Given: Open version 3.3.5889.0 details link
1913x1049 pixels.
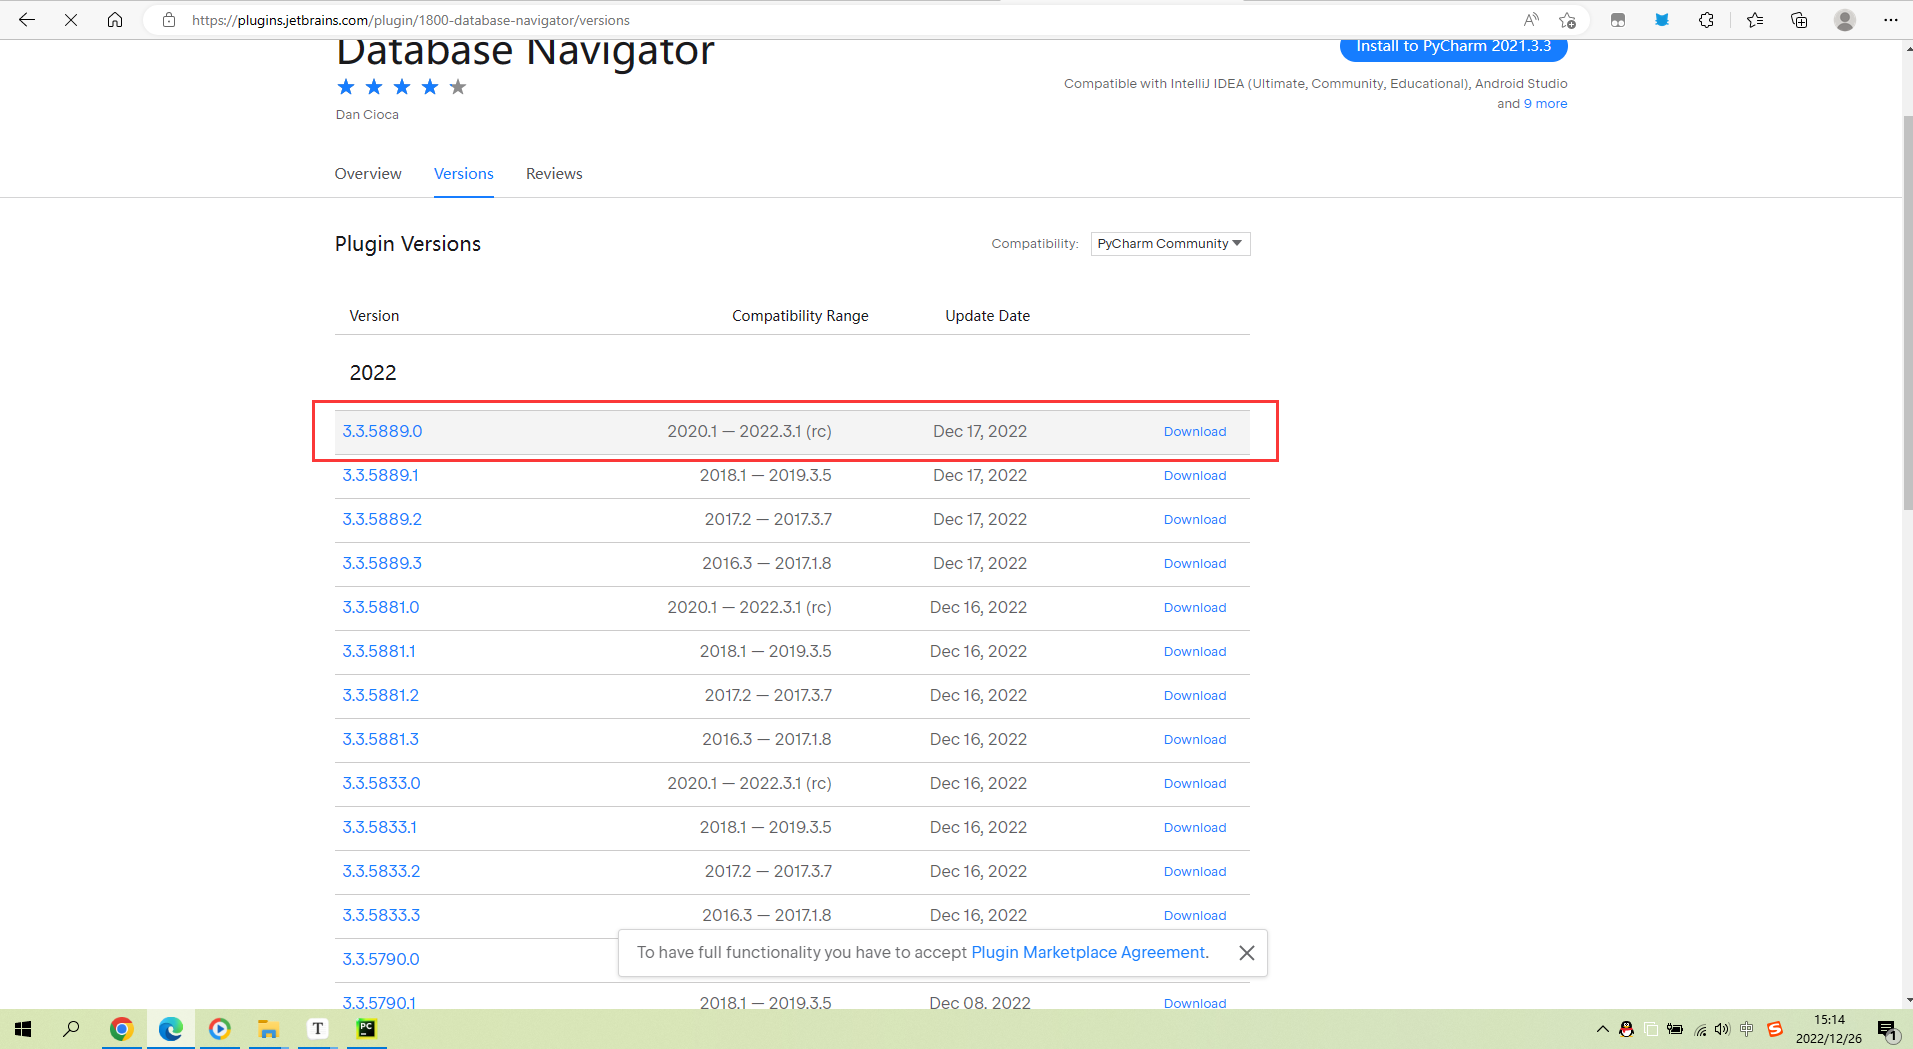Looking at the screenshot, I should click(382, 431).
